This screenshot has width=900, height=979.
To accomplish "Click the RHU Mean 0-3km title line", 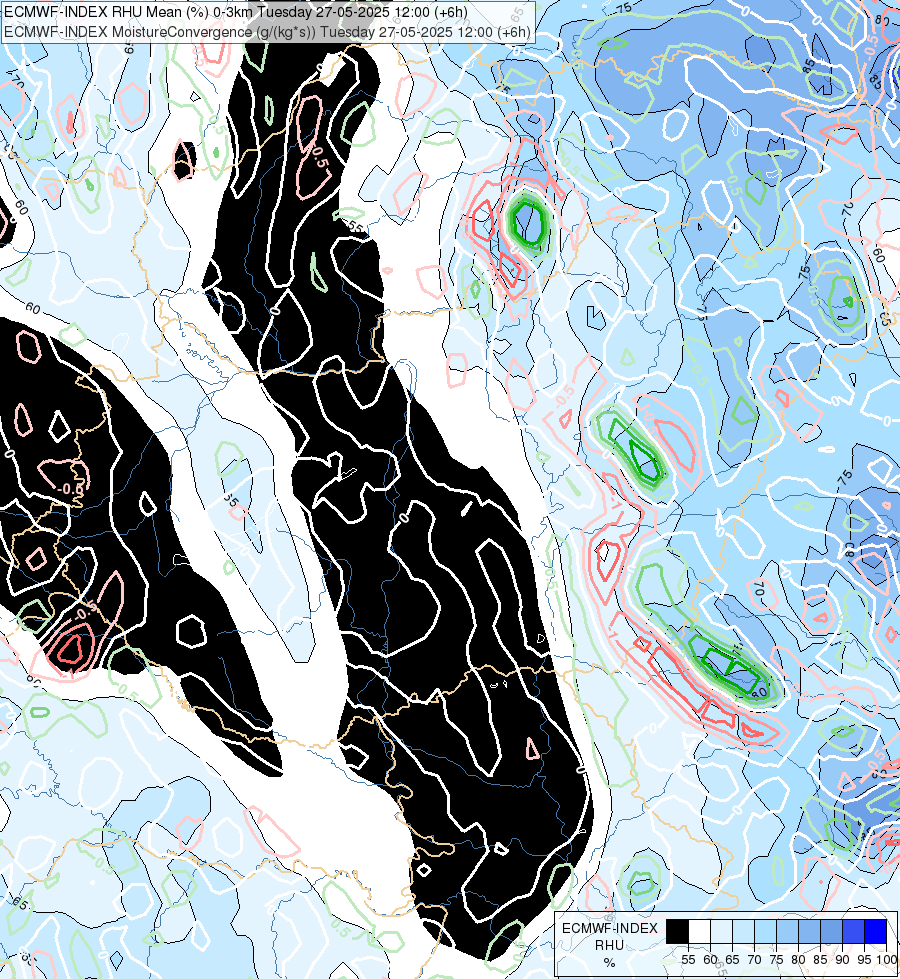I will tap(235, 11).
